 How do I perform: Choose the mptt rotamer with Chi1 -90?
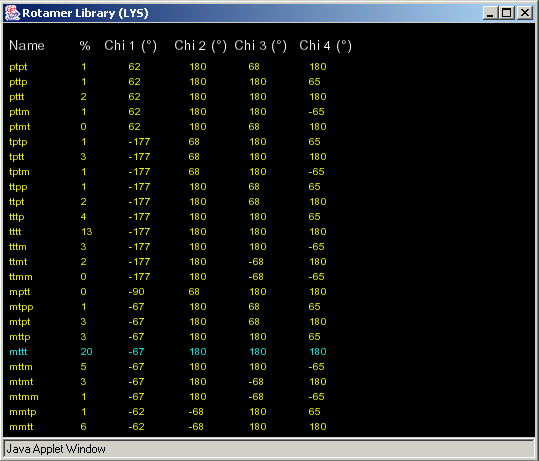pyautogui.click(x=168, y=292)
